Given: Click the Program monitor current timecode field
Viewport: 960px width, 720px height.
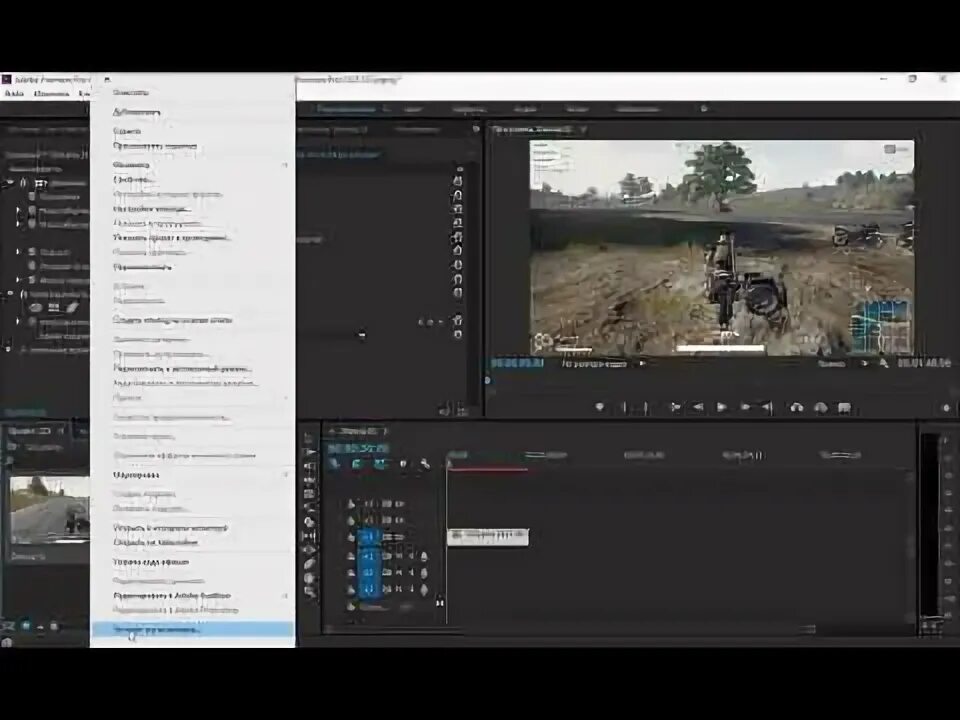Looking at the screenshot, I should pyautogui.click(x=517, y=364).
